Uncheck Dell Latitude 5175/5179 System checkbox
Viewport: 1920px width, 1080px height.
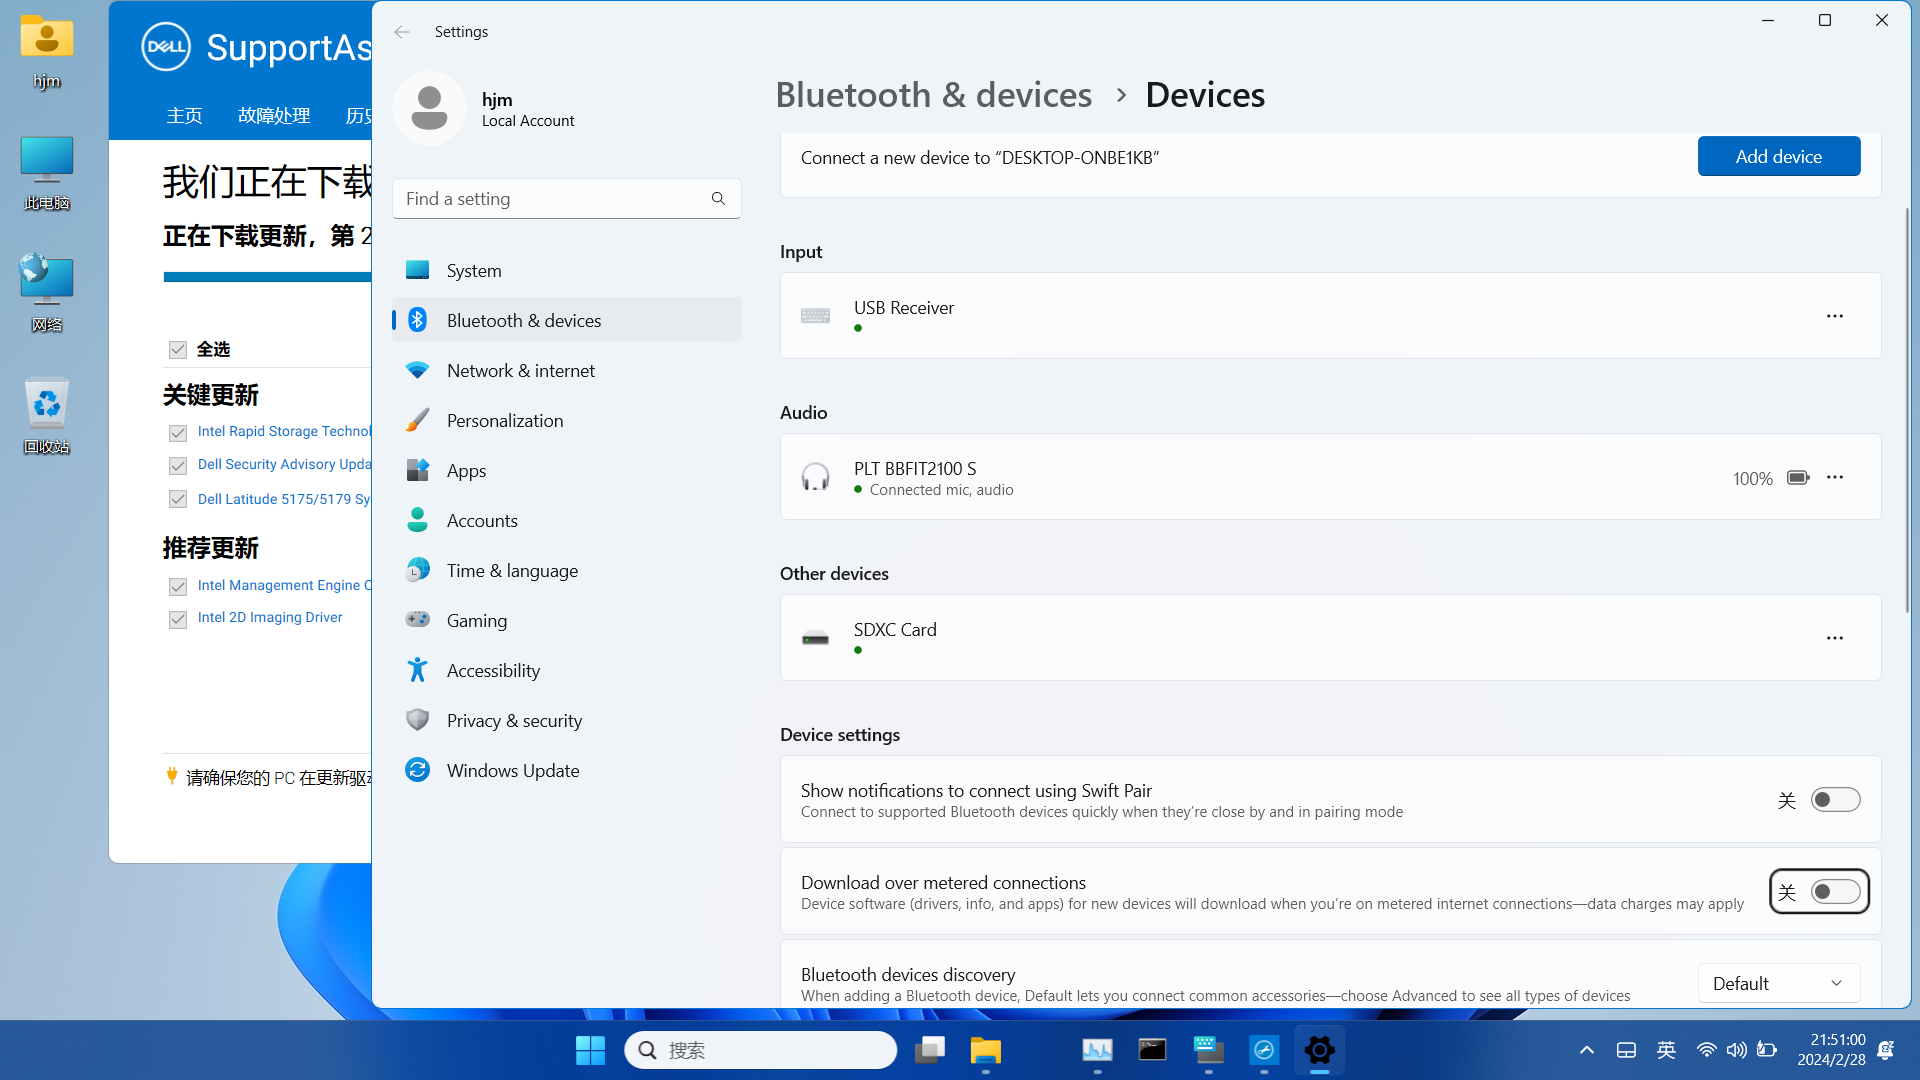[178, 499]
